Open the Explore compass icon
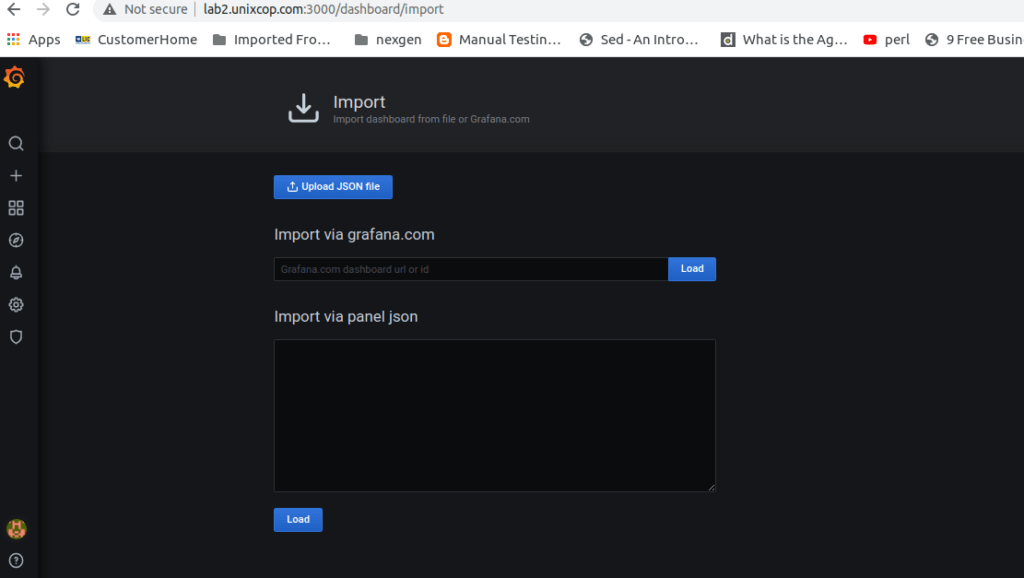This screenshot has height=578, width=1024. click(x=16, y=240)
